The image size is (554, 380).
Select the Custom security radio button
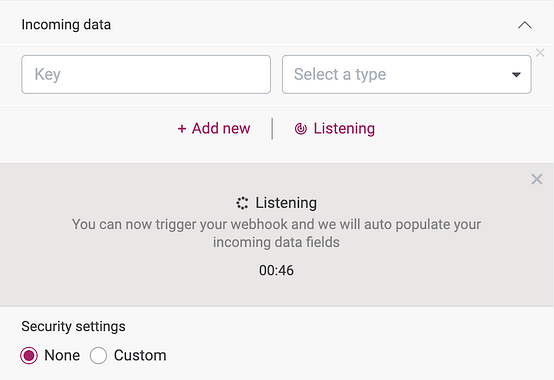click(98, 355)
